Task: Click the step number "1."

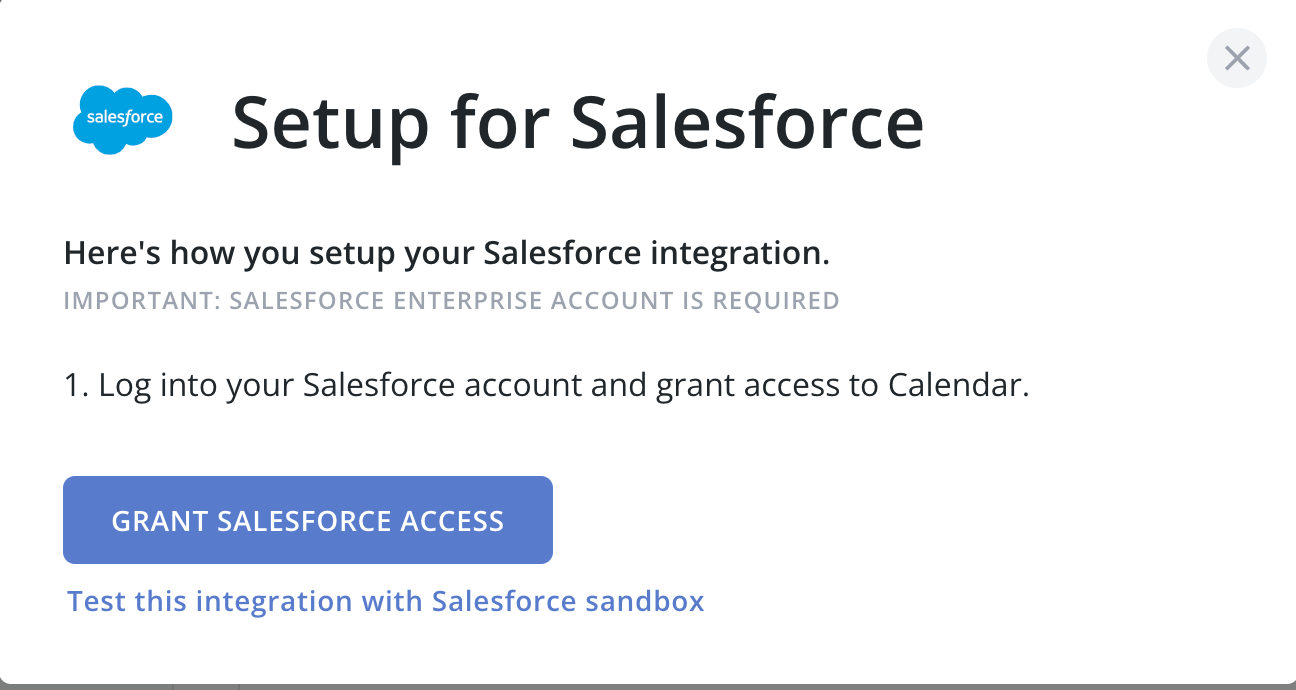Action: pyautogui.click(x=76, y=385)
